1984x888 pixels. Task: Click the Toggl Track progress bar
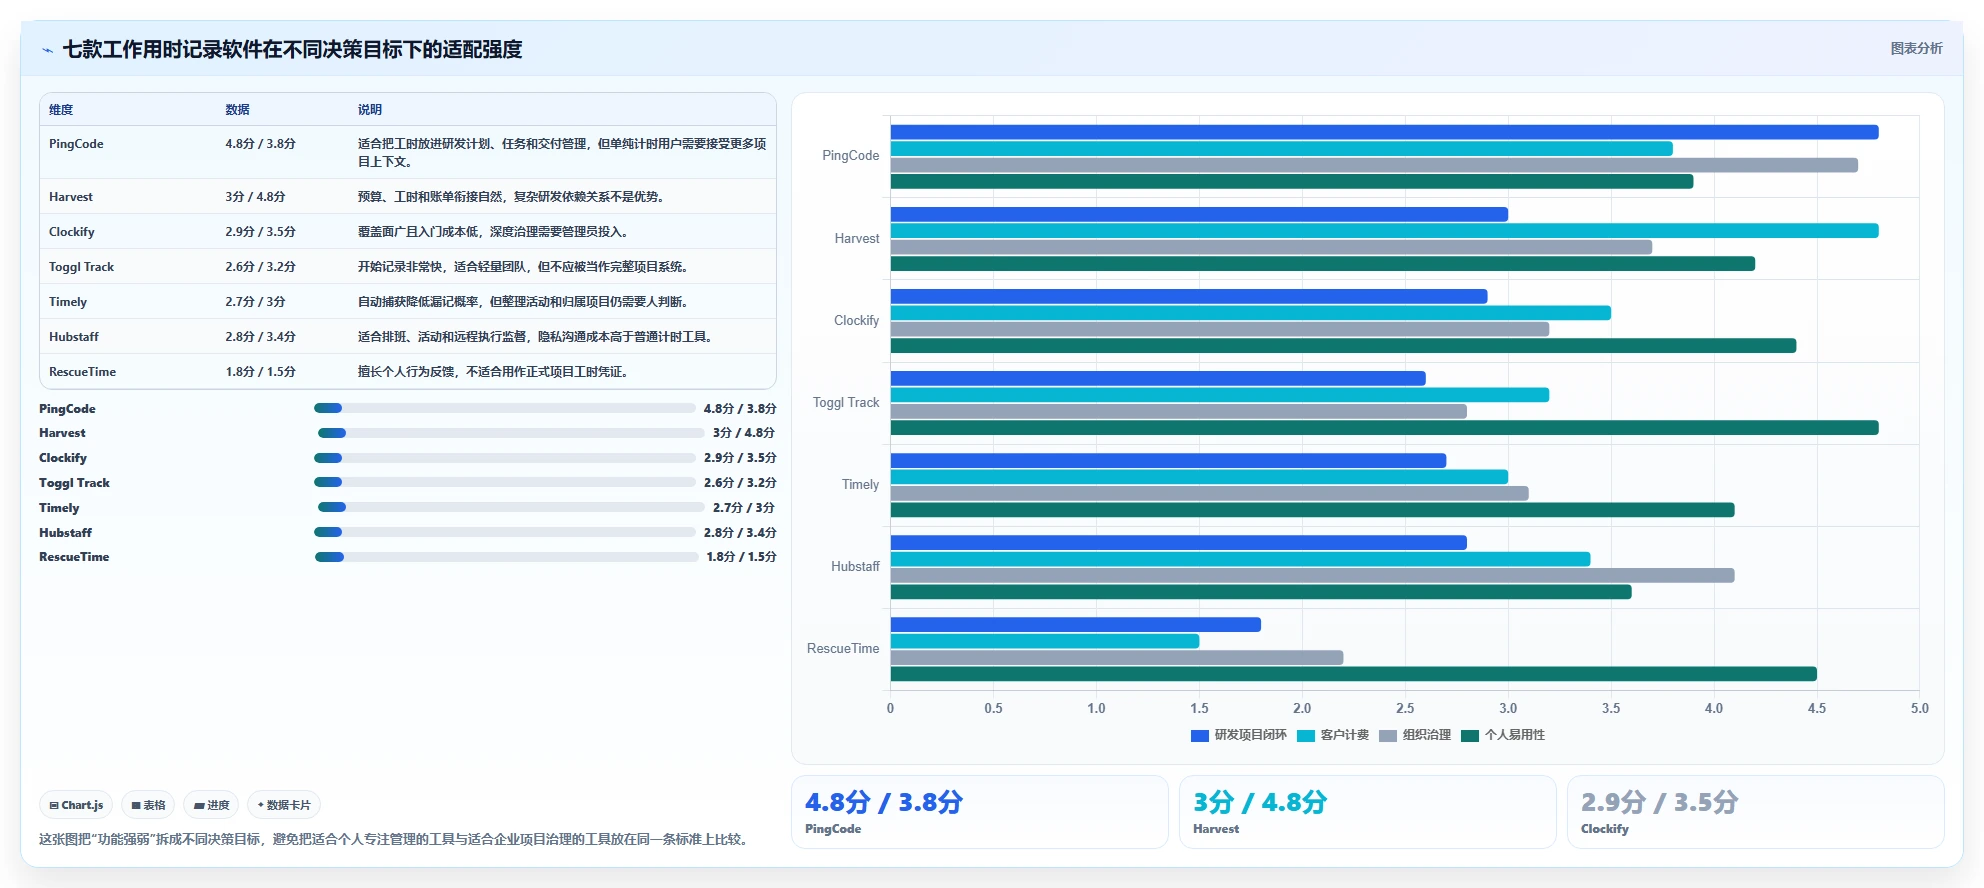coord(504,482)
